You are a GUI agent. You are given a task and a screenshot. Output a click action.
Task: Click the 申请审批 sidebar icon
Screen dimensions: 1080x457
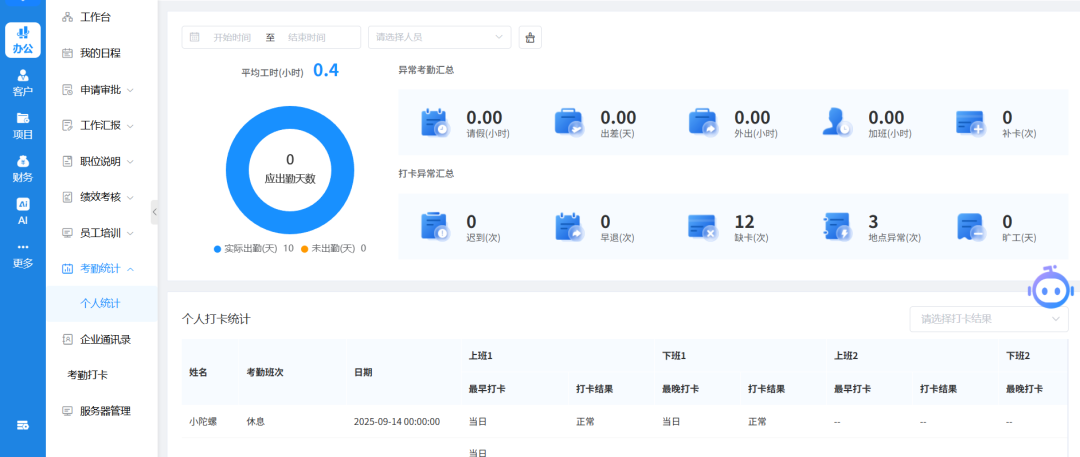(x=68, y=90)
